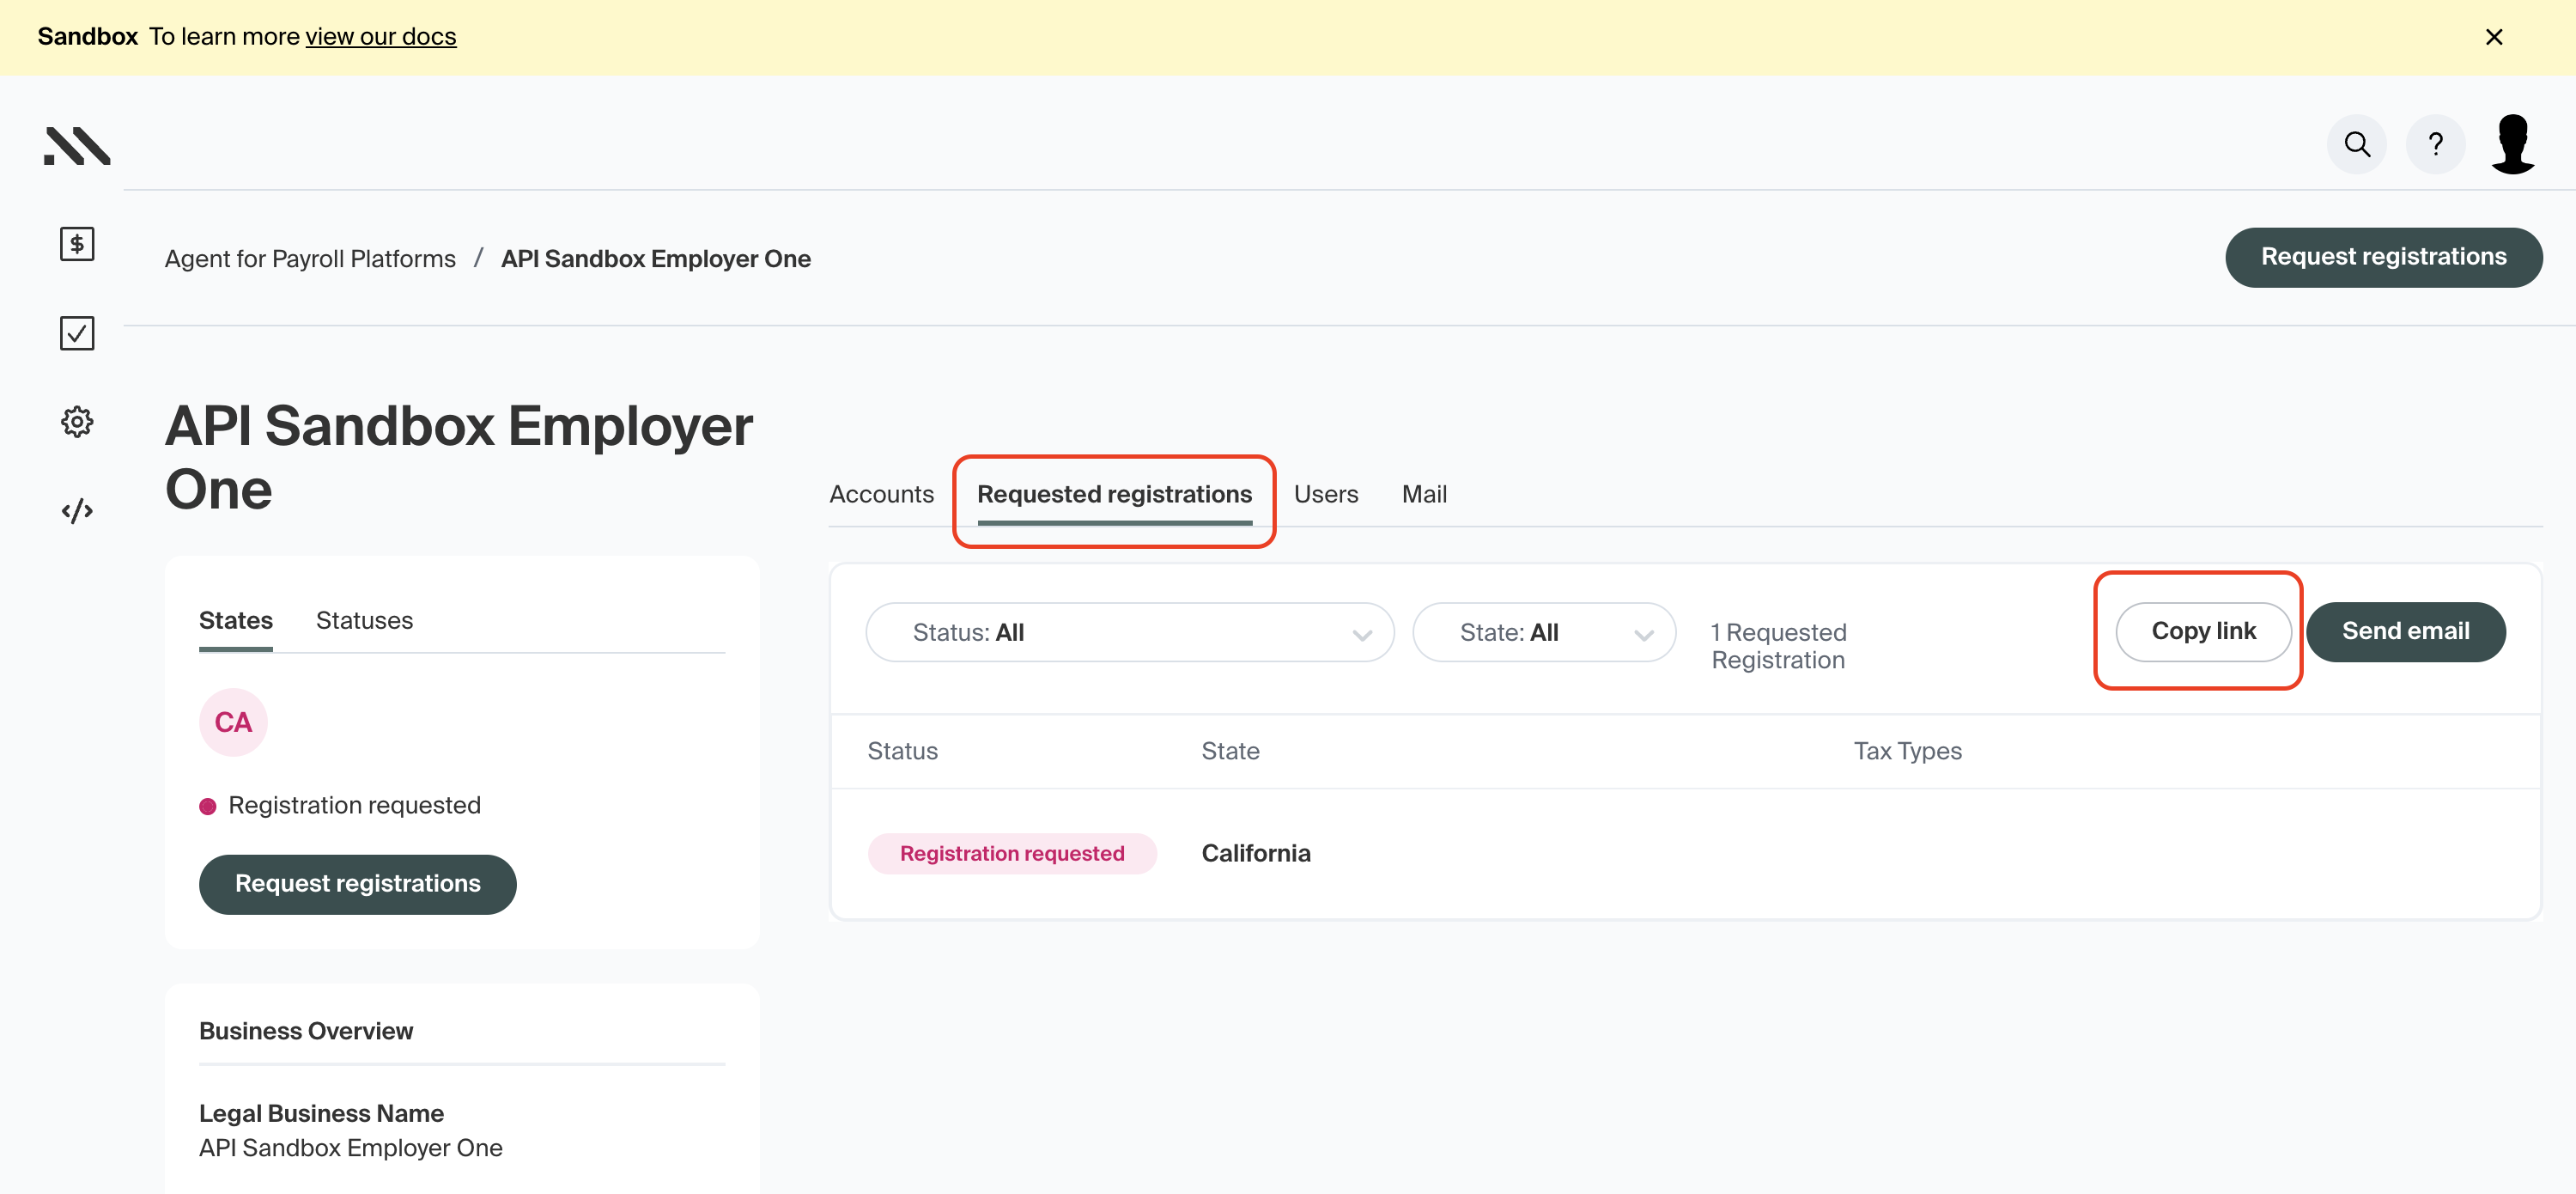
Task: Switch to the Users tab
Action: coord(1325,494)
